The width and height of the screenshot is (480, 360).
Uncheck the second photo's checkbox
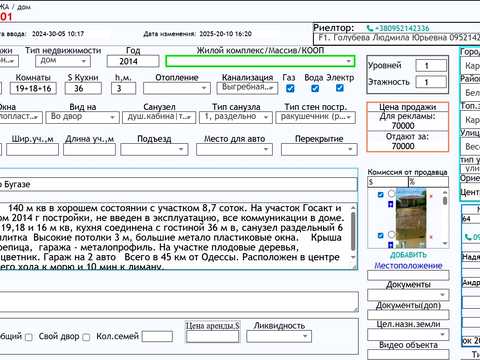tap(381, 236)
